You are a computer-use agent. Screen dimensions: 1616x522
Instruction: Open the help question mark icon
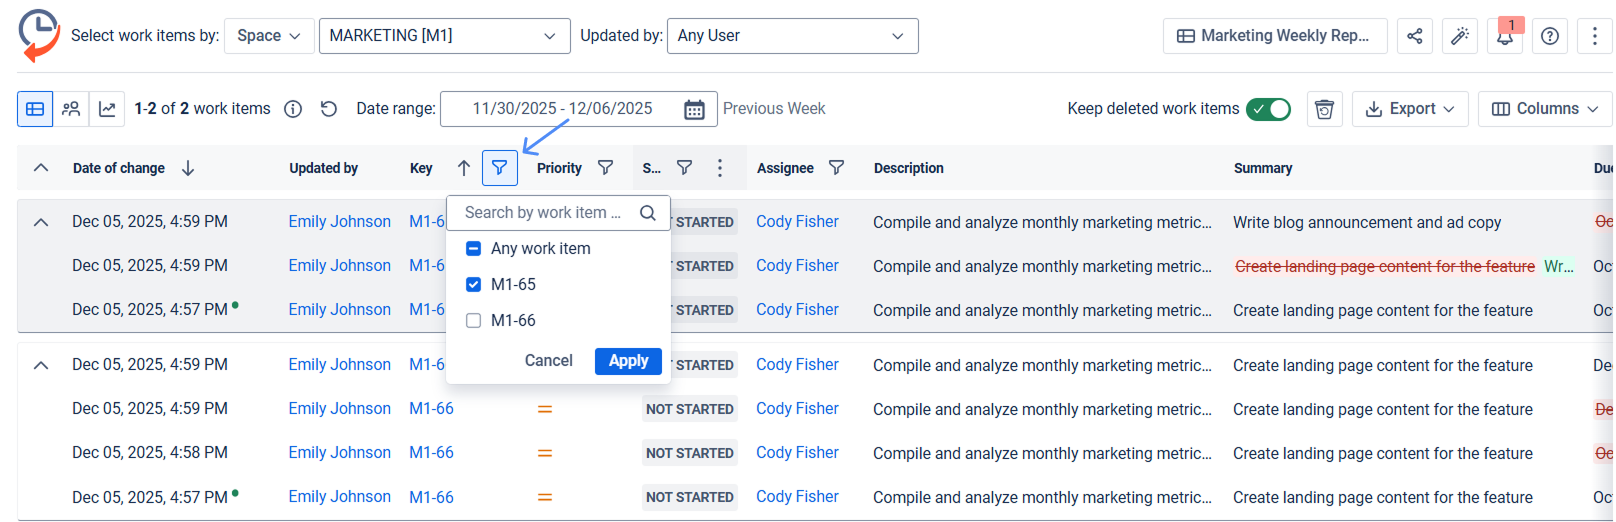click(1549, 36)
